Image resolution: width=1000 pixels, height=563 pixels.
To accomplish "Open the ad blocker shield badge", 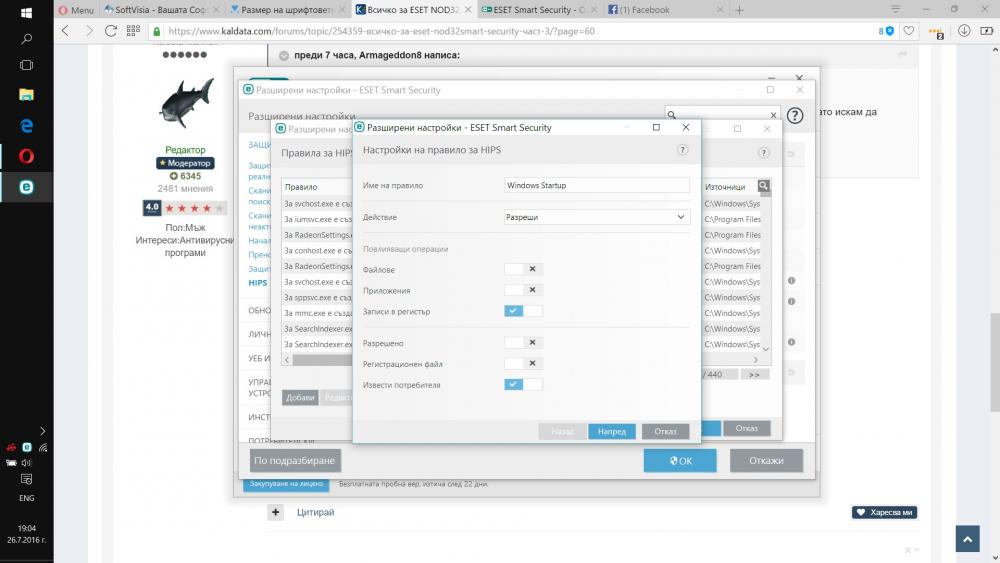I will [x=886, y=31].
